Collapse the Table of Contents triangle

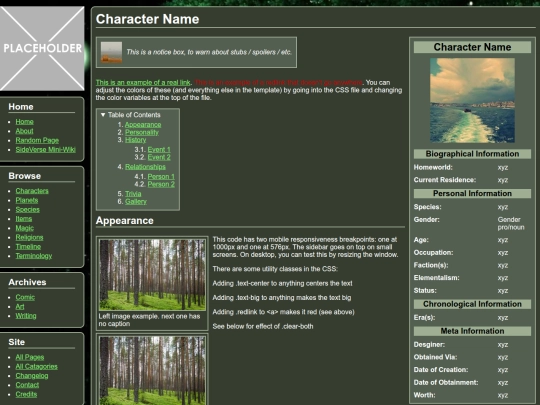coord(103,115)
